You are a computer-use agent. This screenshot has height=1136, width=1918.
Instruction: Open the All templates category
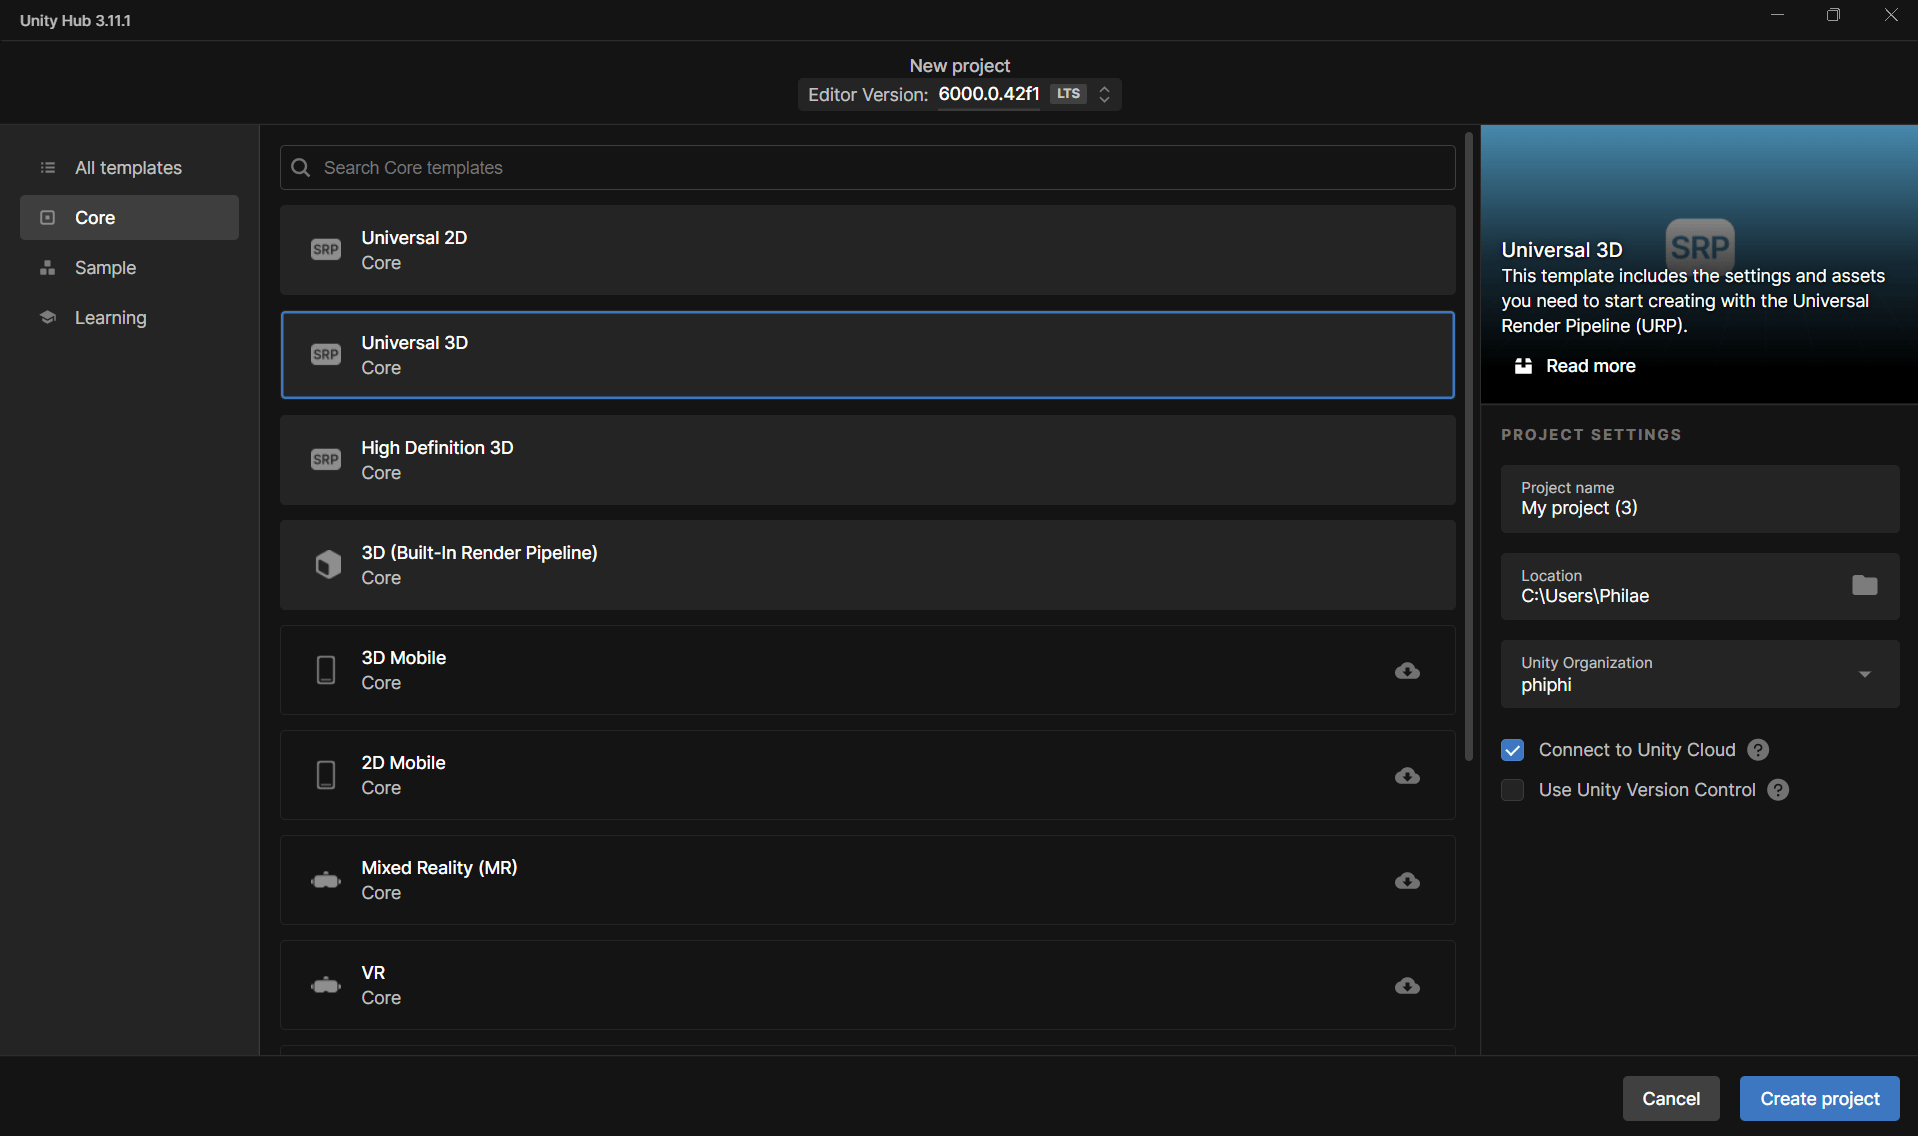click(129, 168)
